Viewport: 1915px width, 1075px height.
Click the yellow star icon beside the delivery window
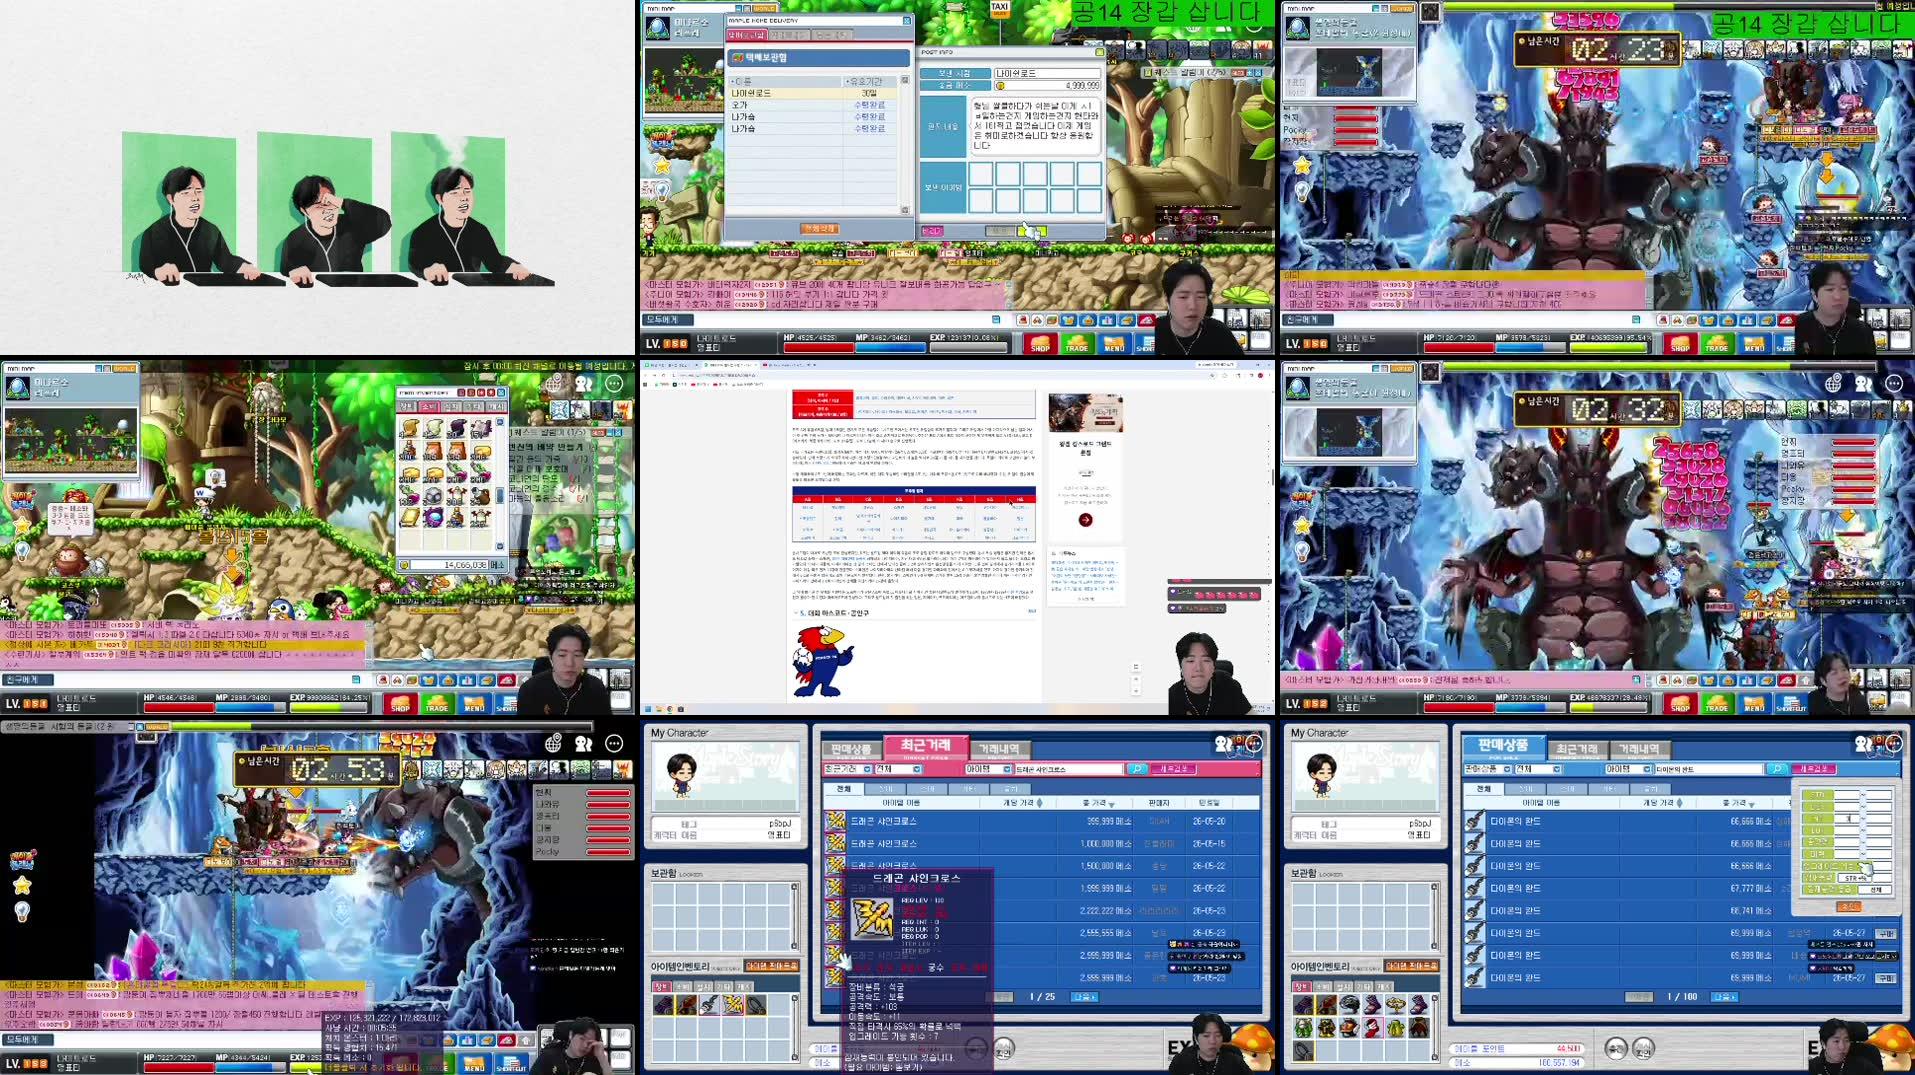point(661,165)
